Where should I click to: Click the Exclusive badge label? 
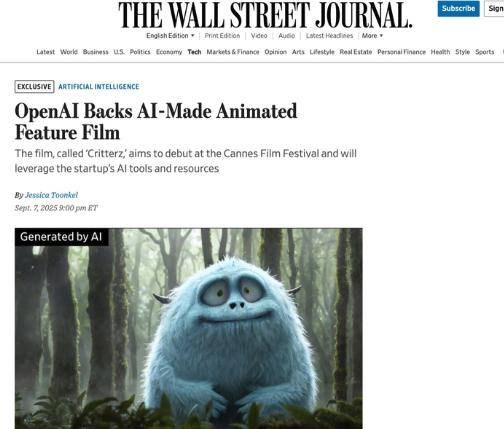pyautogui.click(x=34, y=87)
